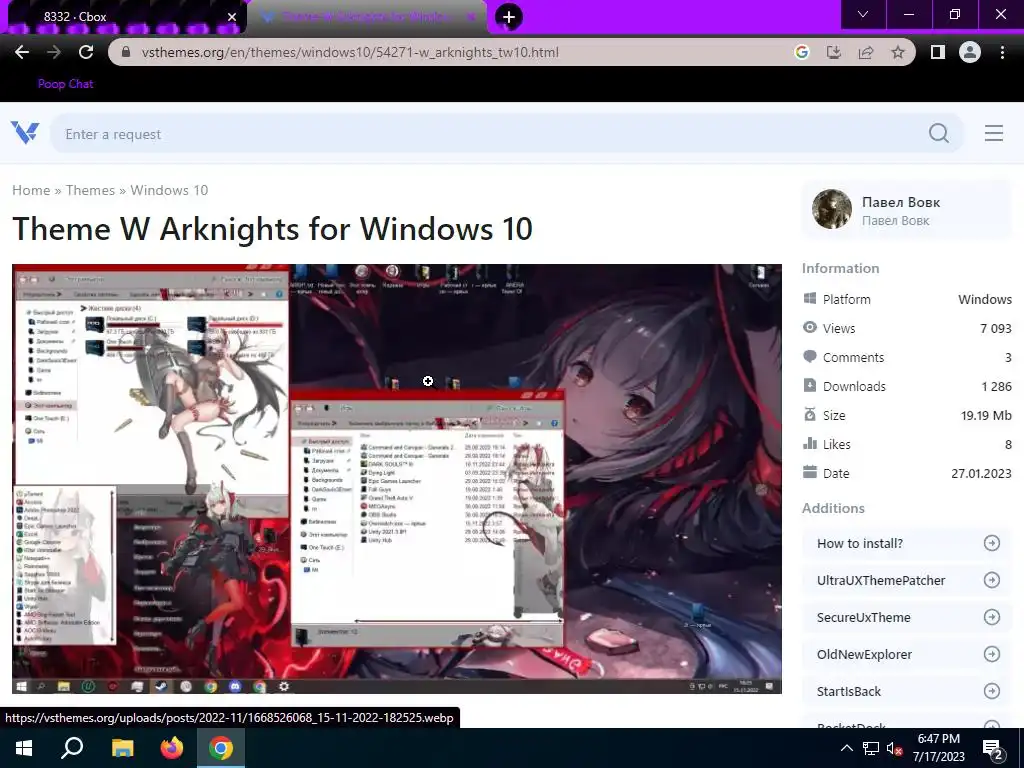
Task: Open Chrome's three-dot menu
Action: click(1002, 52)
